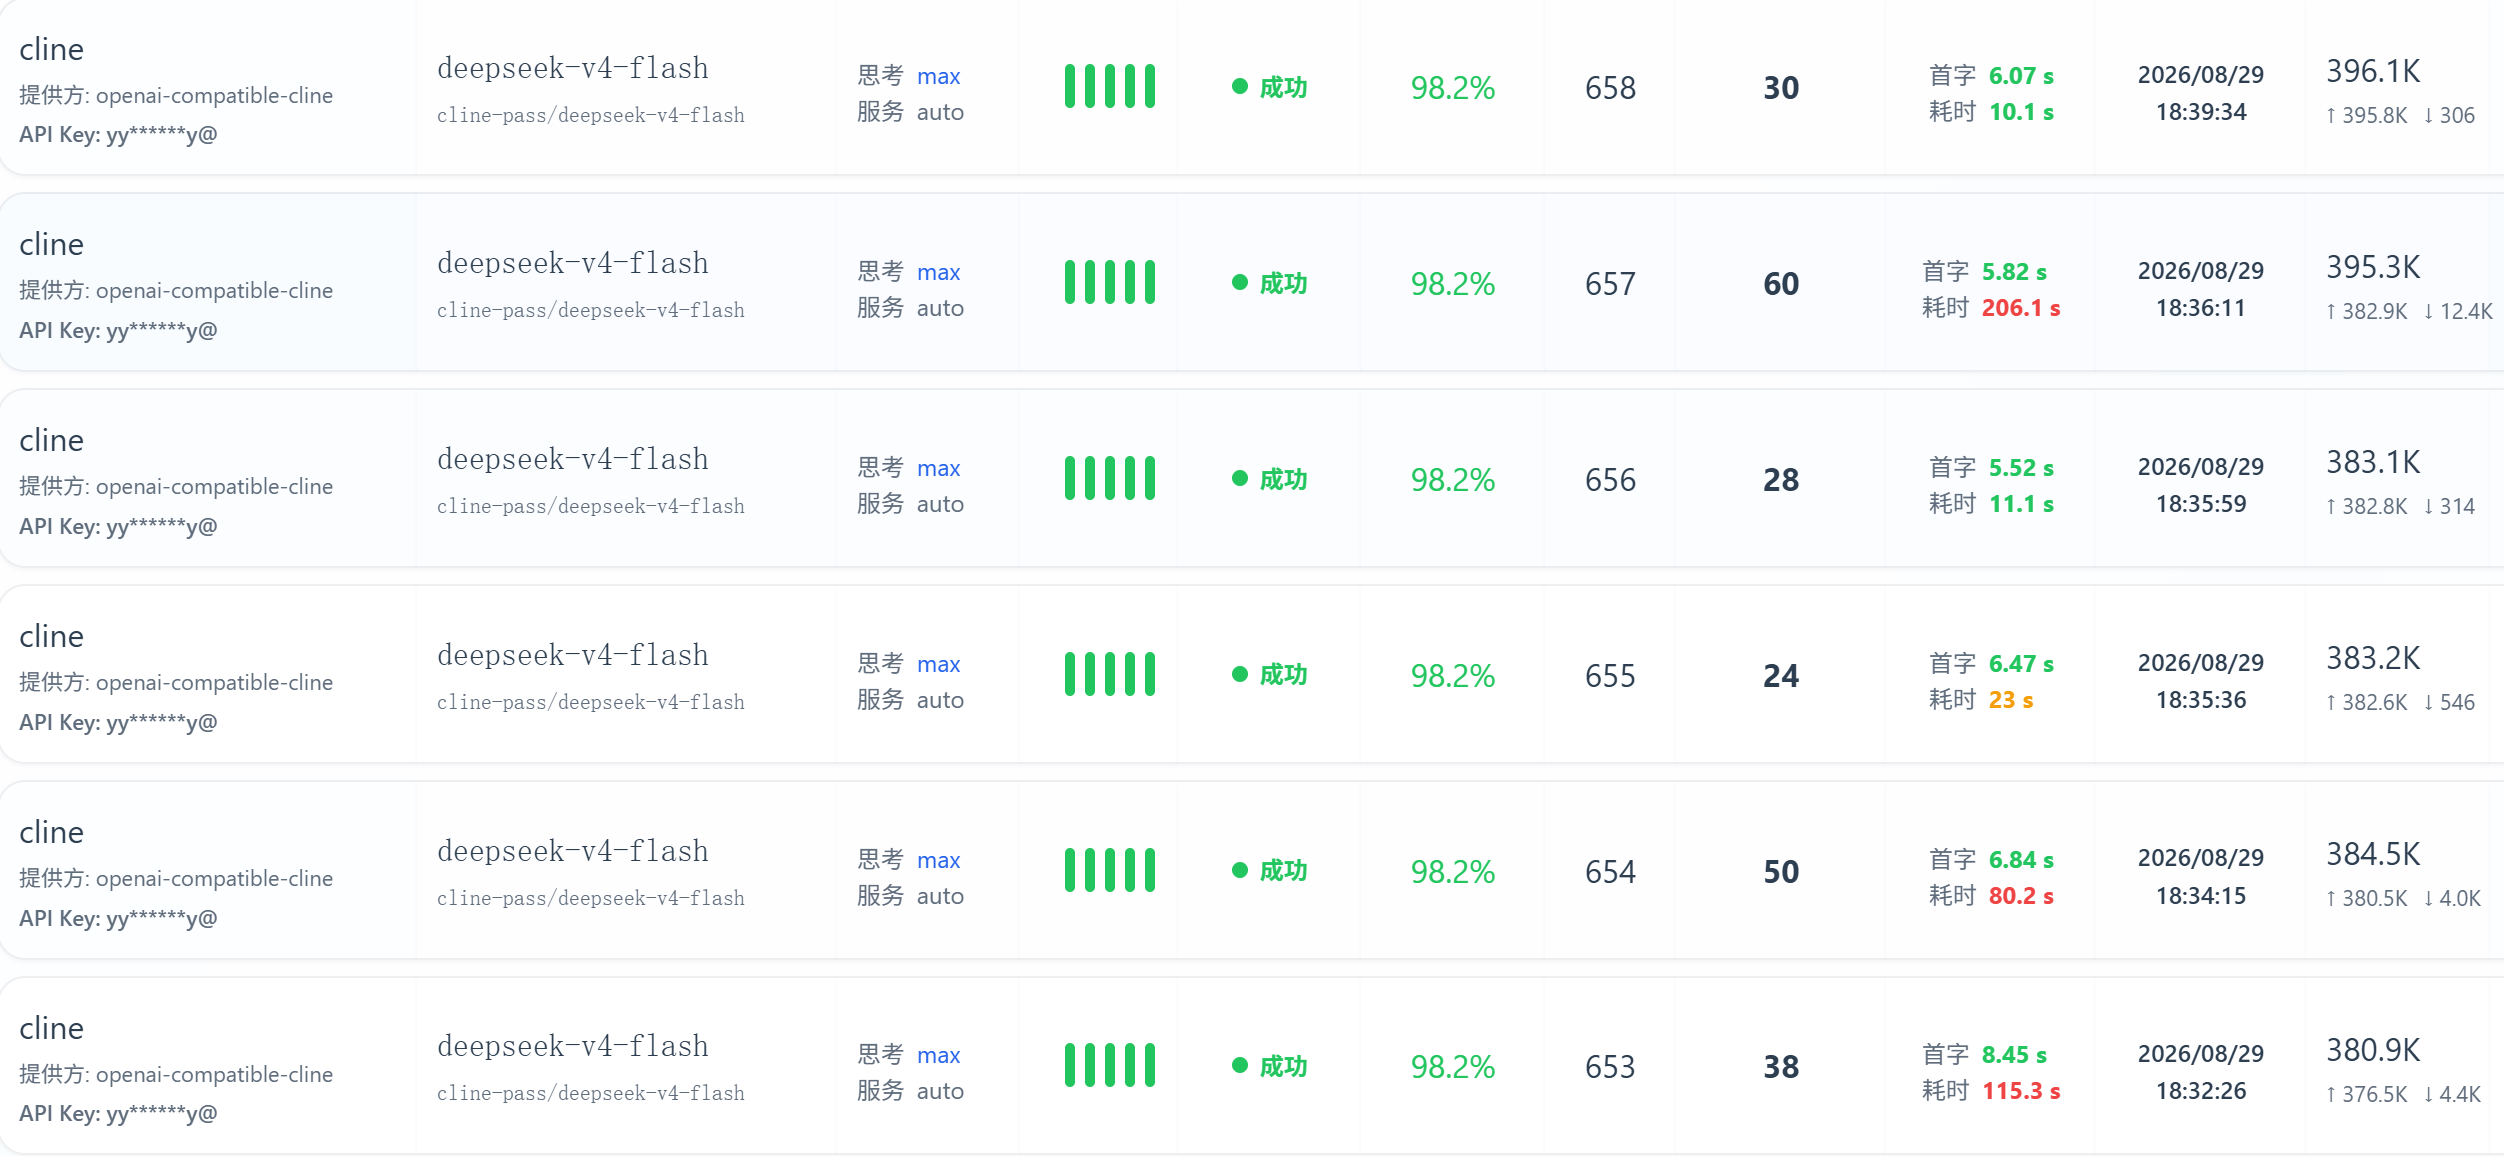Click the green status dot for request 656
Screen dimensions: 2504x1156
click(1240, 479)
